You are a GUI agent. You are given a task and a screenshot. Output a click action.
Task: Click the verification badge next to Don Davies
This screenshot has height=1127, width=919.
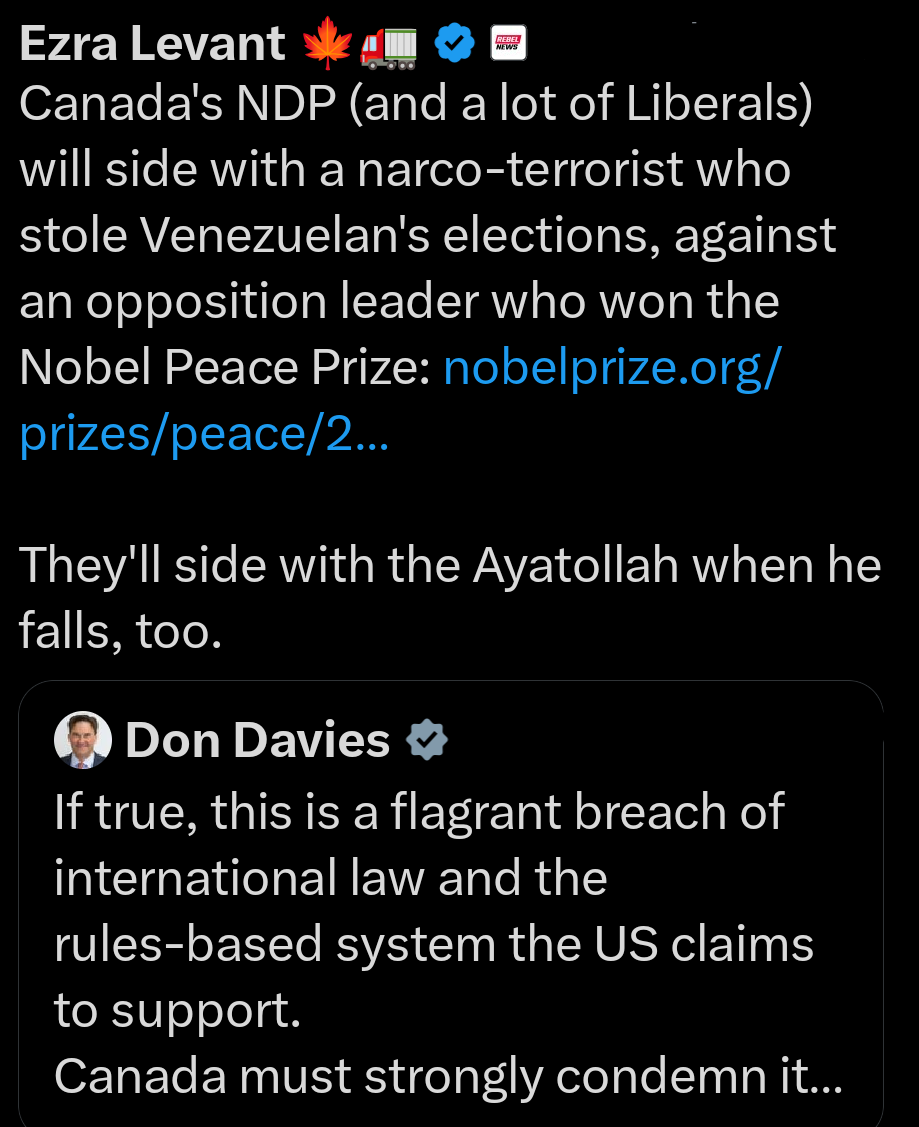coord(427,740)
